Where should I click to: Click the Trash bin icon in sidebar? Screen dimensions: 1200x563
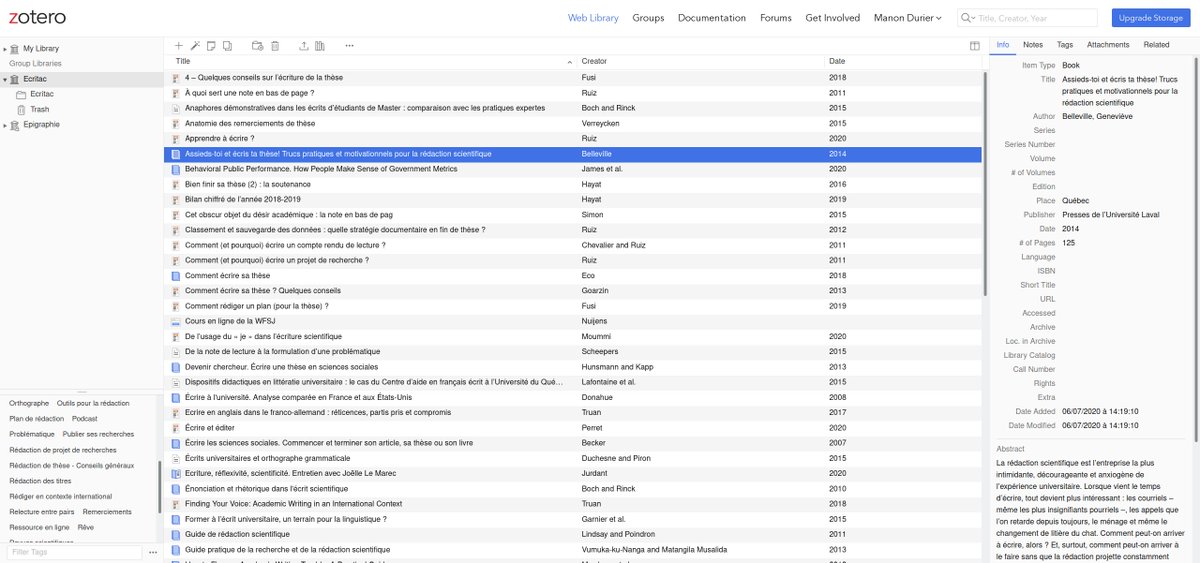(x=22, y=109)
